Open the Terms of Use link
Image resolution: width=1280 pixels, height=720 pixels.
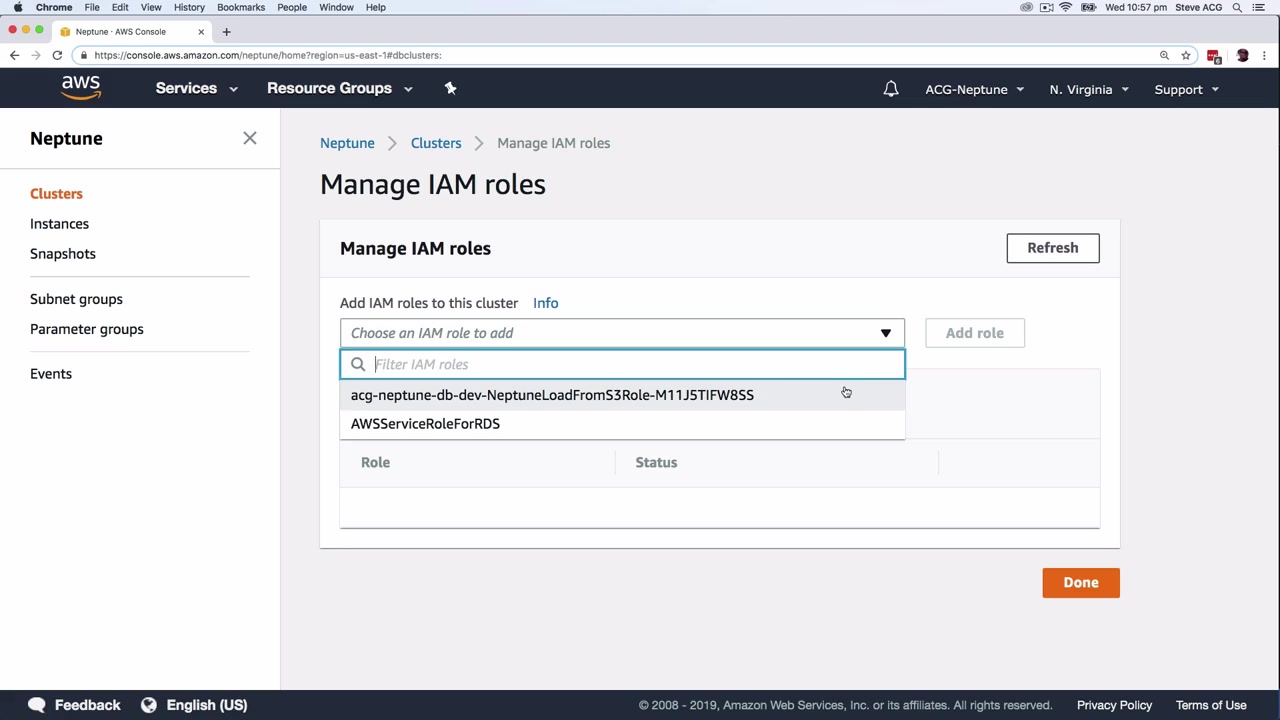pyautogui.click(x=1211, y=705)
